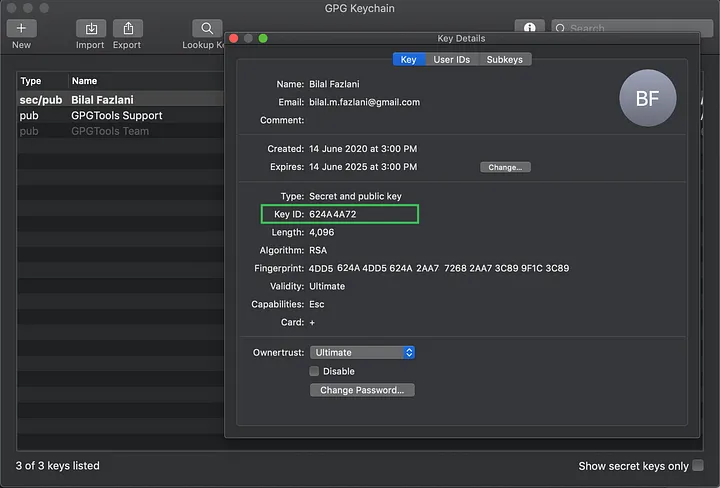The width and height of the screenshot is (720, 488).
Task: Sort by the Name column header
Action: click(x=140, y=81)
